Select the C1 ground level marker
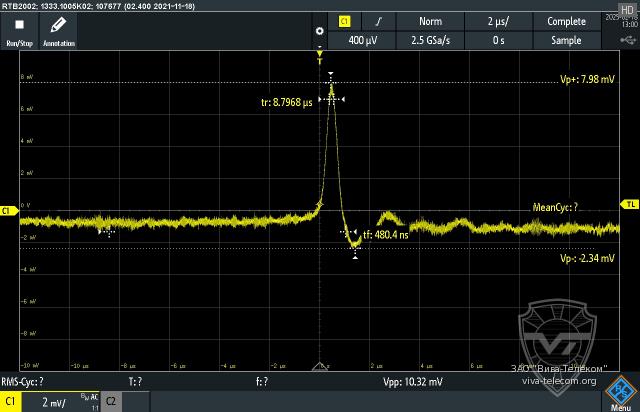This screenshot has width=640, height=412. (9, 211)
